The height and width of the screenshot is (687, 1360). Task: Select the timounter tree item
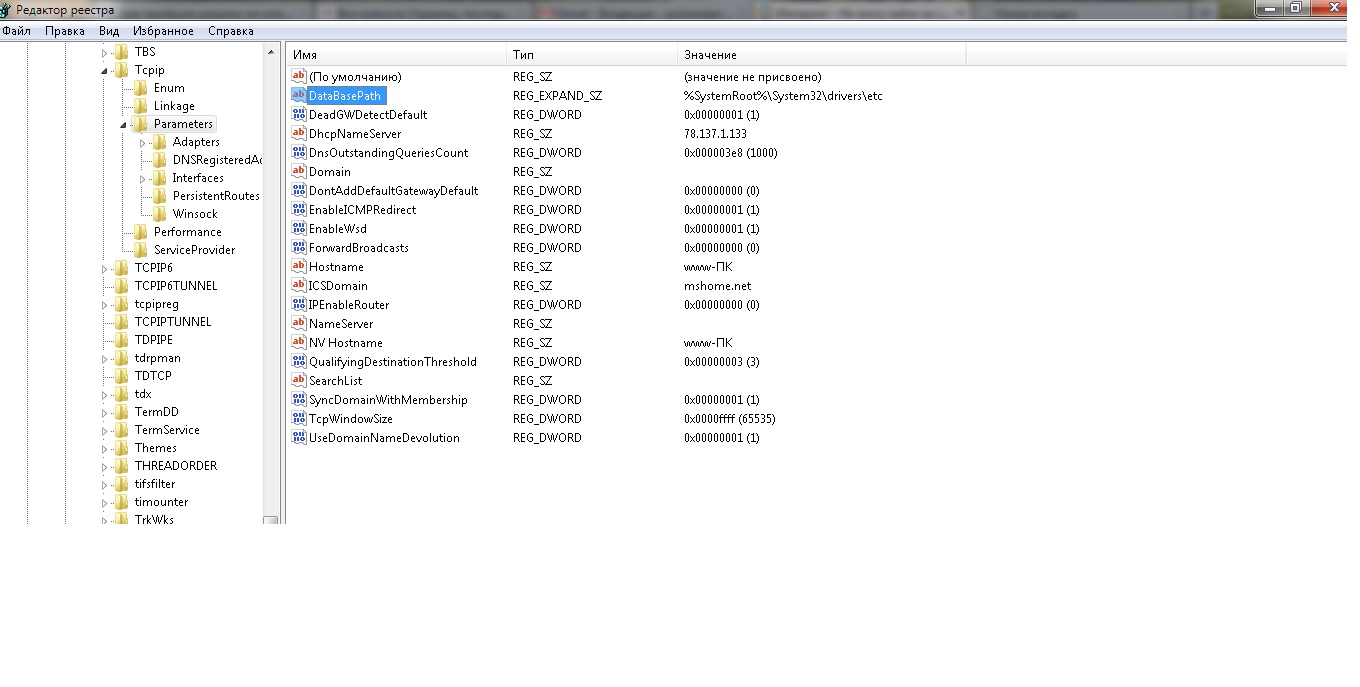point(161,502)
